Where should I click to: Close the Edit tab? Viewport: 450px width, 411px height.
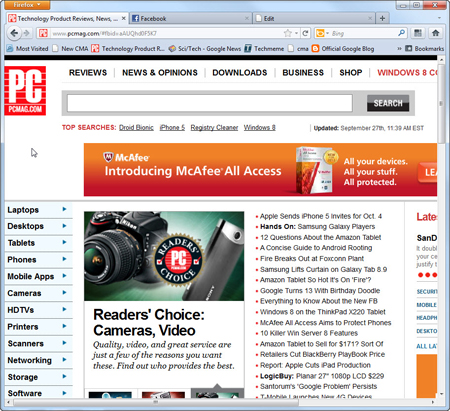click(370, 18)
